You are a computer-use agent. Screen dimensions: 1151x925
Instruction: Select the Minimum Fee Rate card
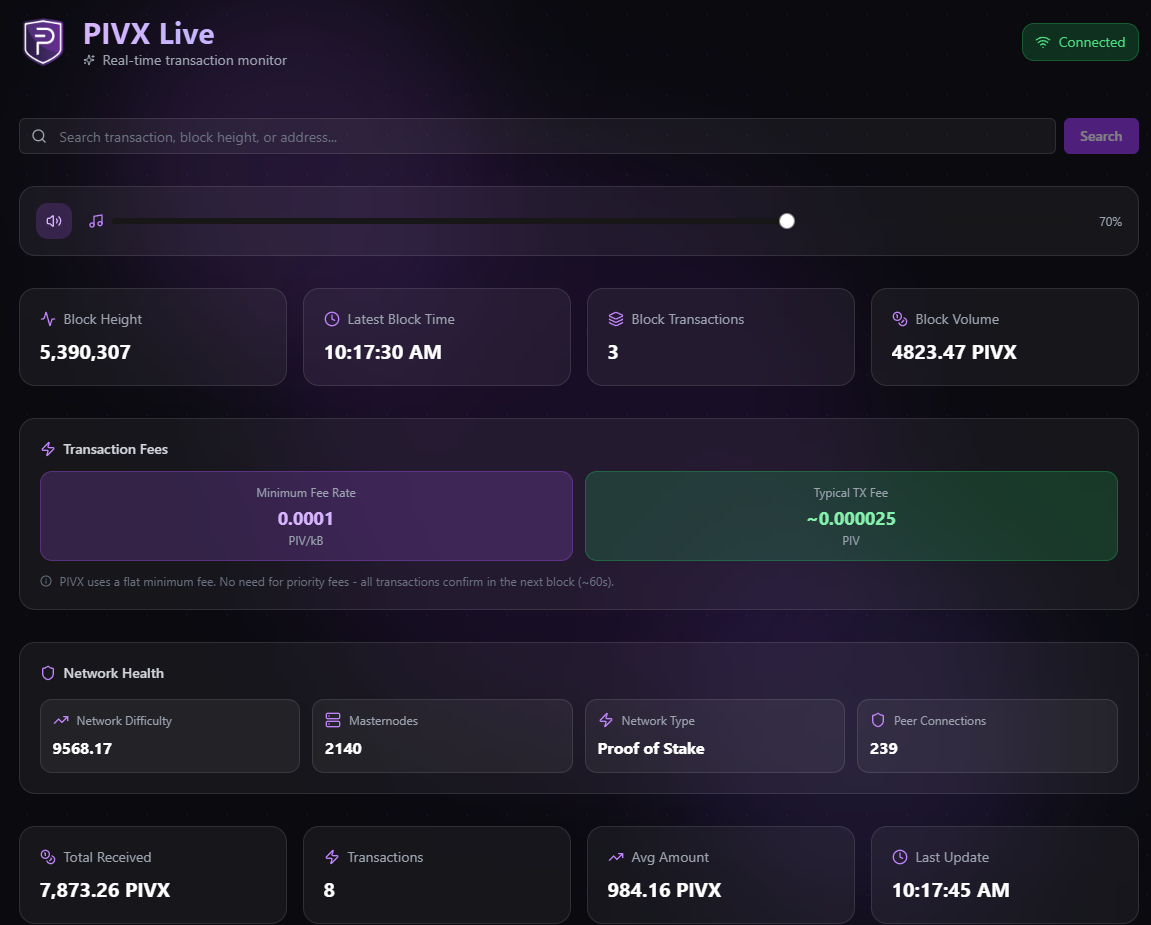click(306, 516)
